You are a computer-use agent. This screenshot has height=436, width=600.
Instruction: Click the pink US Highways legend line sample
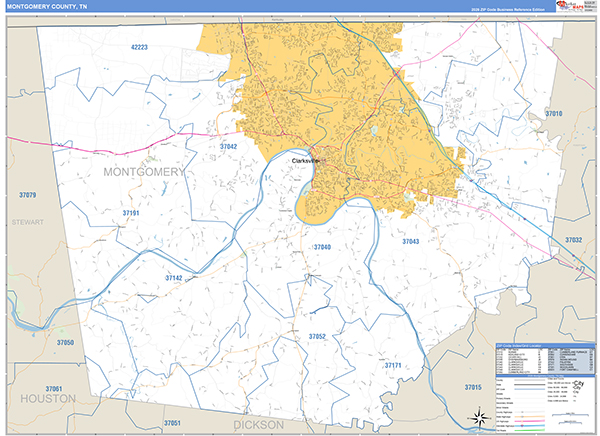[x=530, y=421]
